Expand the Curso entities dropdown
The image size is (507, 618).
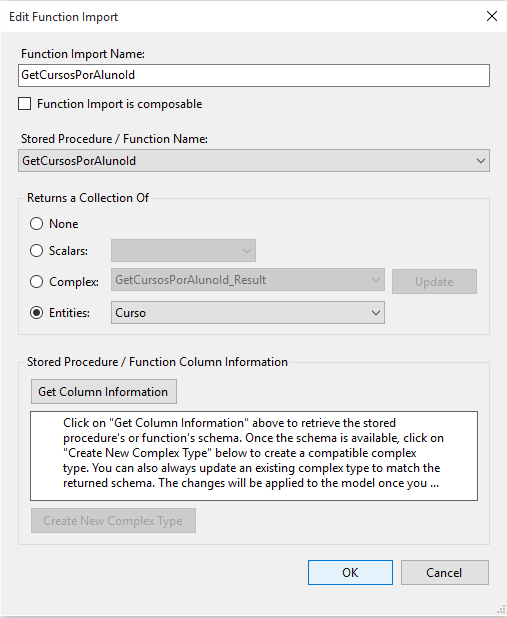coord(248,313)
